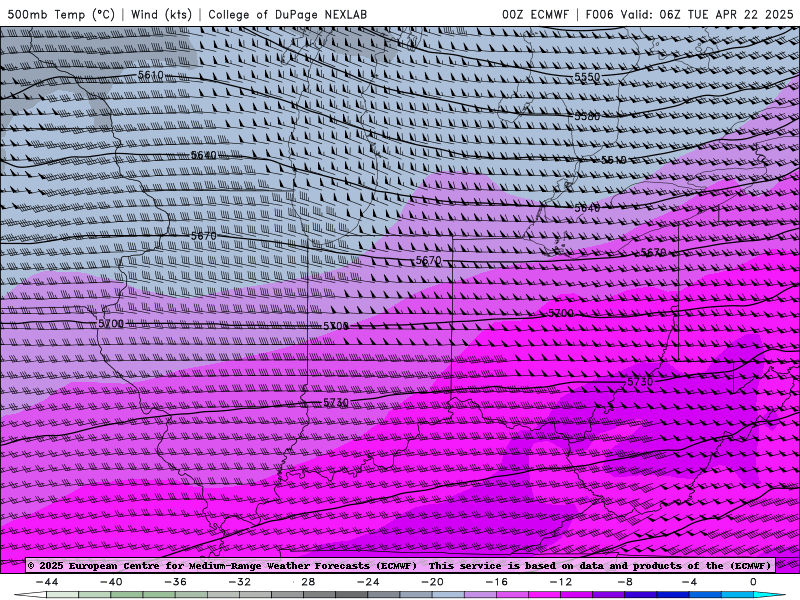Click the -20 colorbar tick label
800x600 pixels.
coord(433,582)
